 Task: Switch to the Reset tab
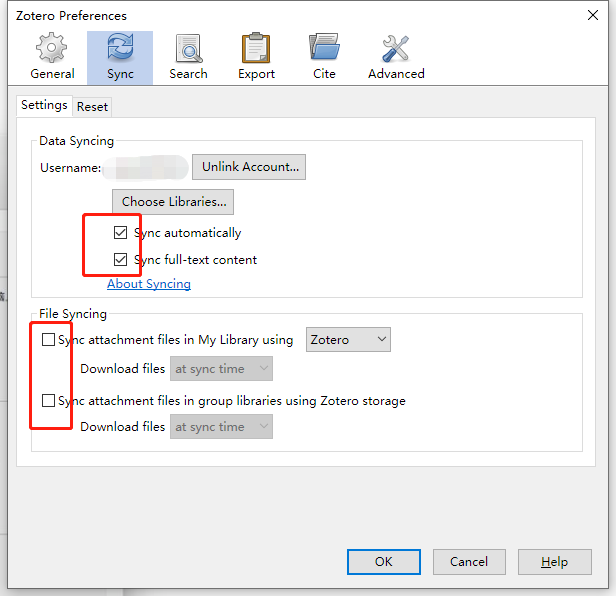click(92, 107)
